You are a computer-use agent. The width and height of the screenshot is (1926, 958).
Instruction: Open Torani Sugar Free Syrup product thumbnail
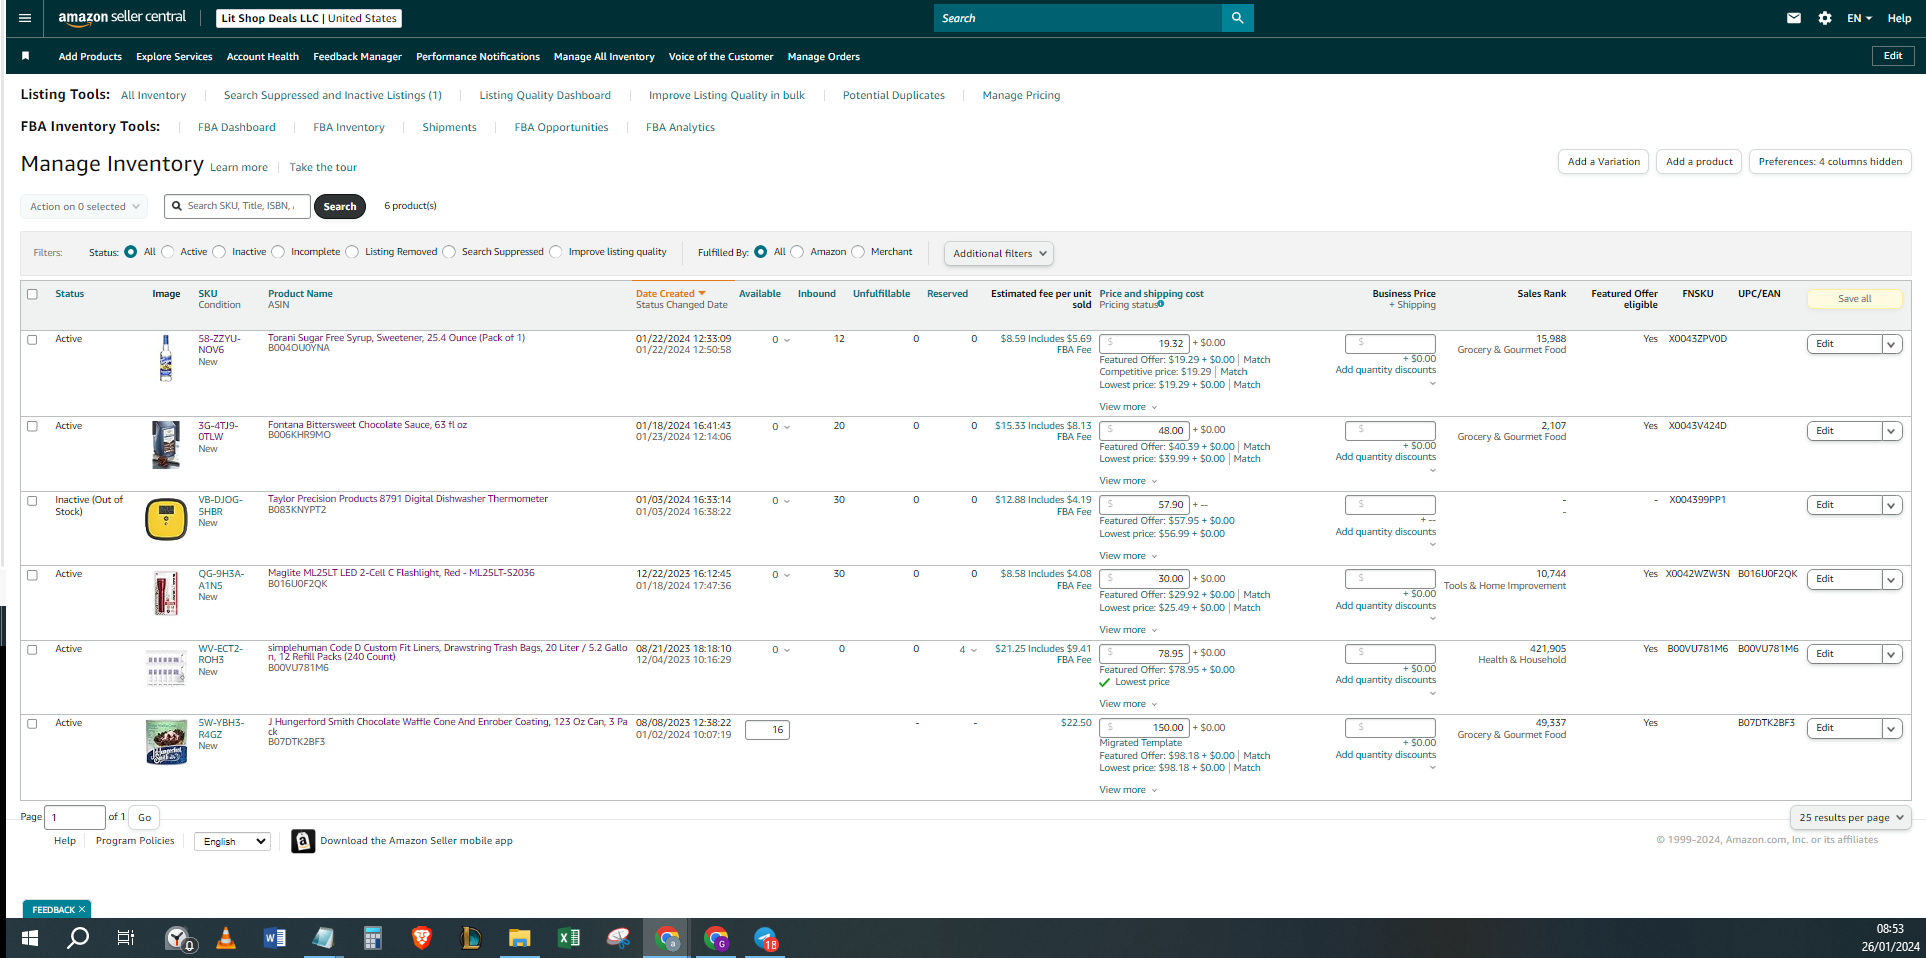[x=166, y=358]
